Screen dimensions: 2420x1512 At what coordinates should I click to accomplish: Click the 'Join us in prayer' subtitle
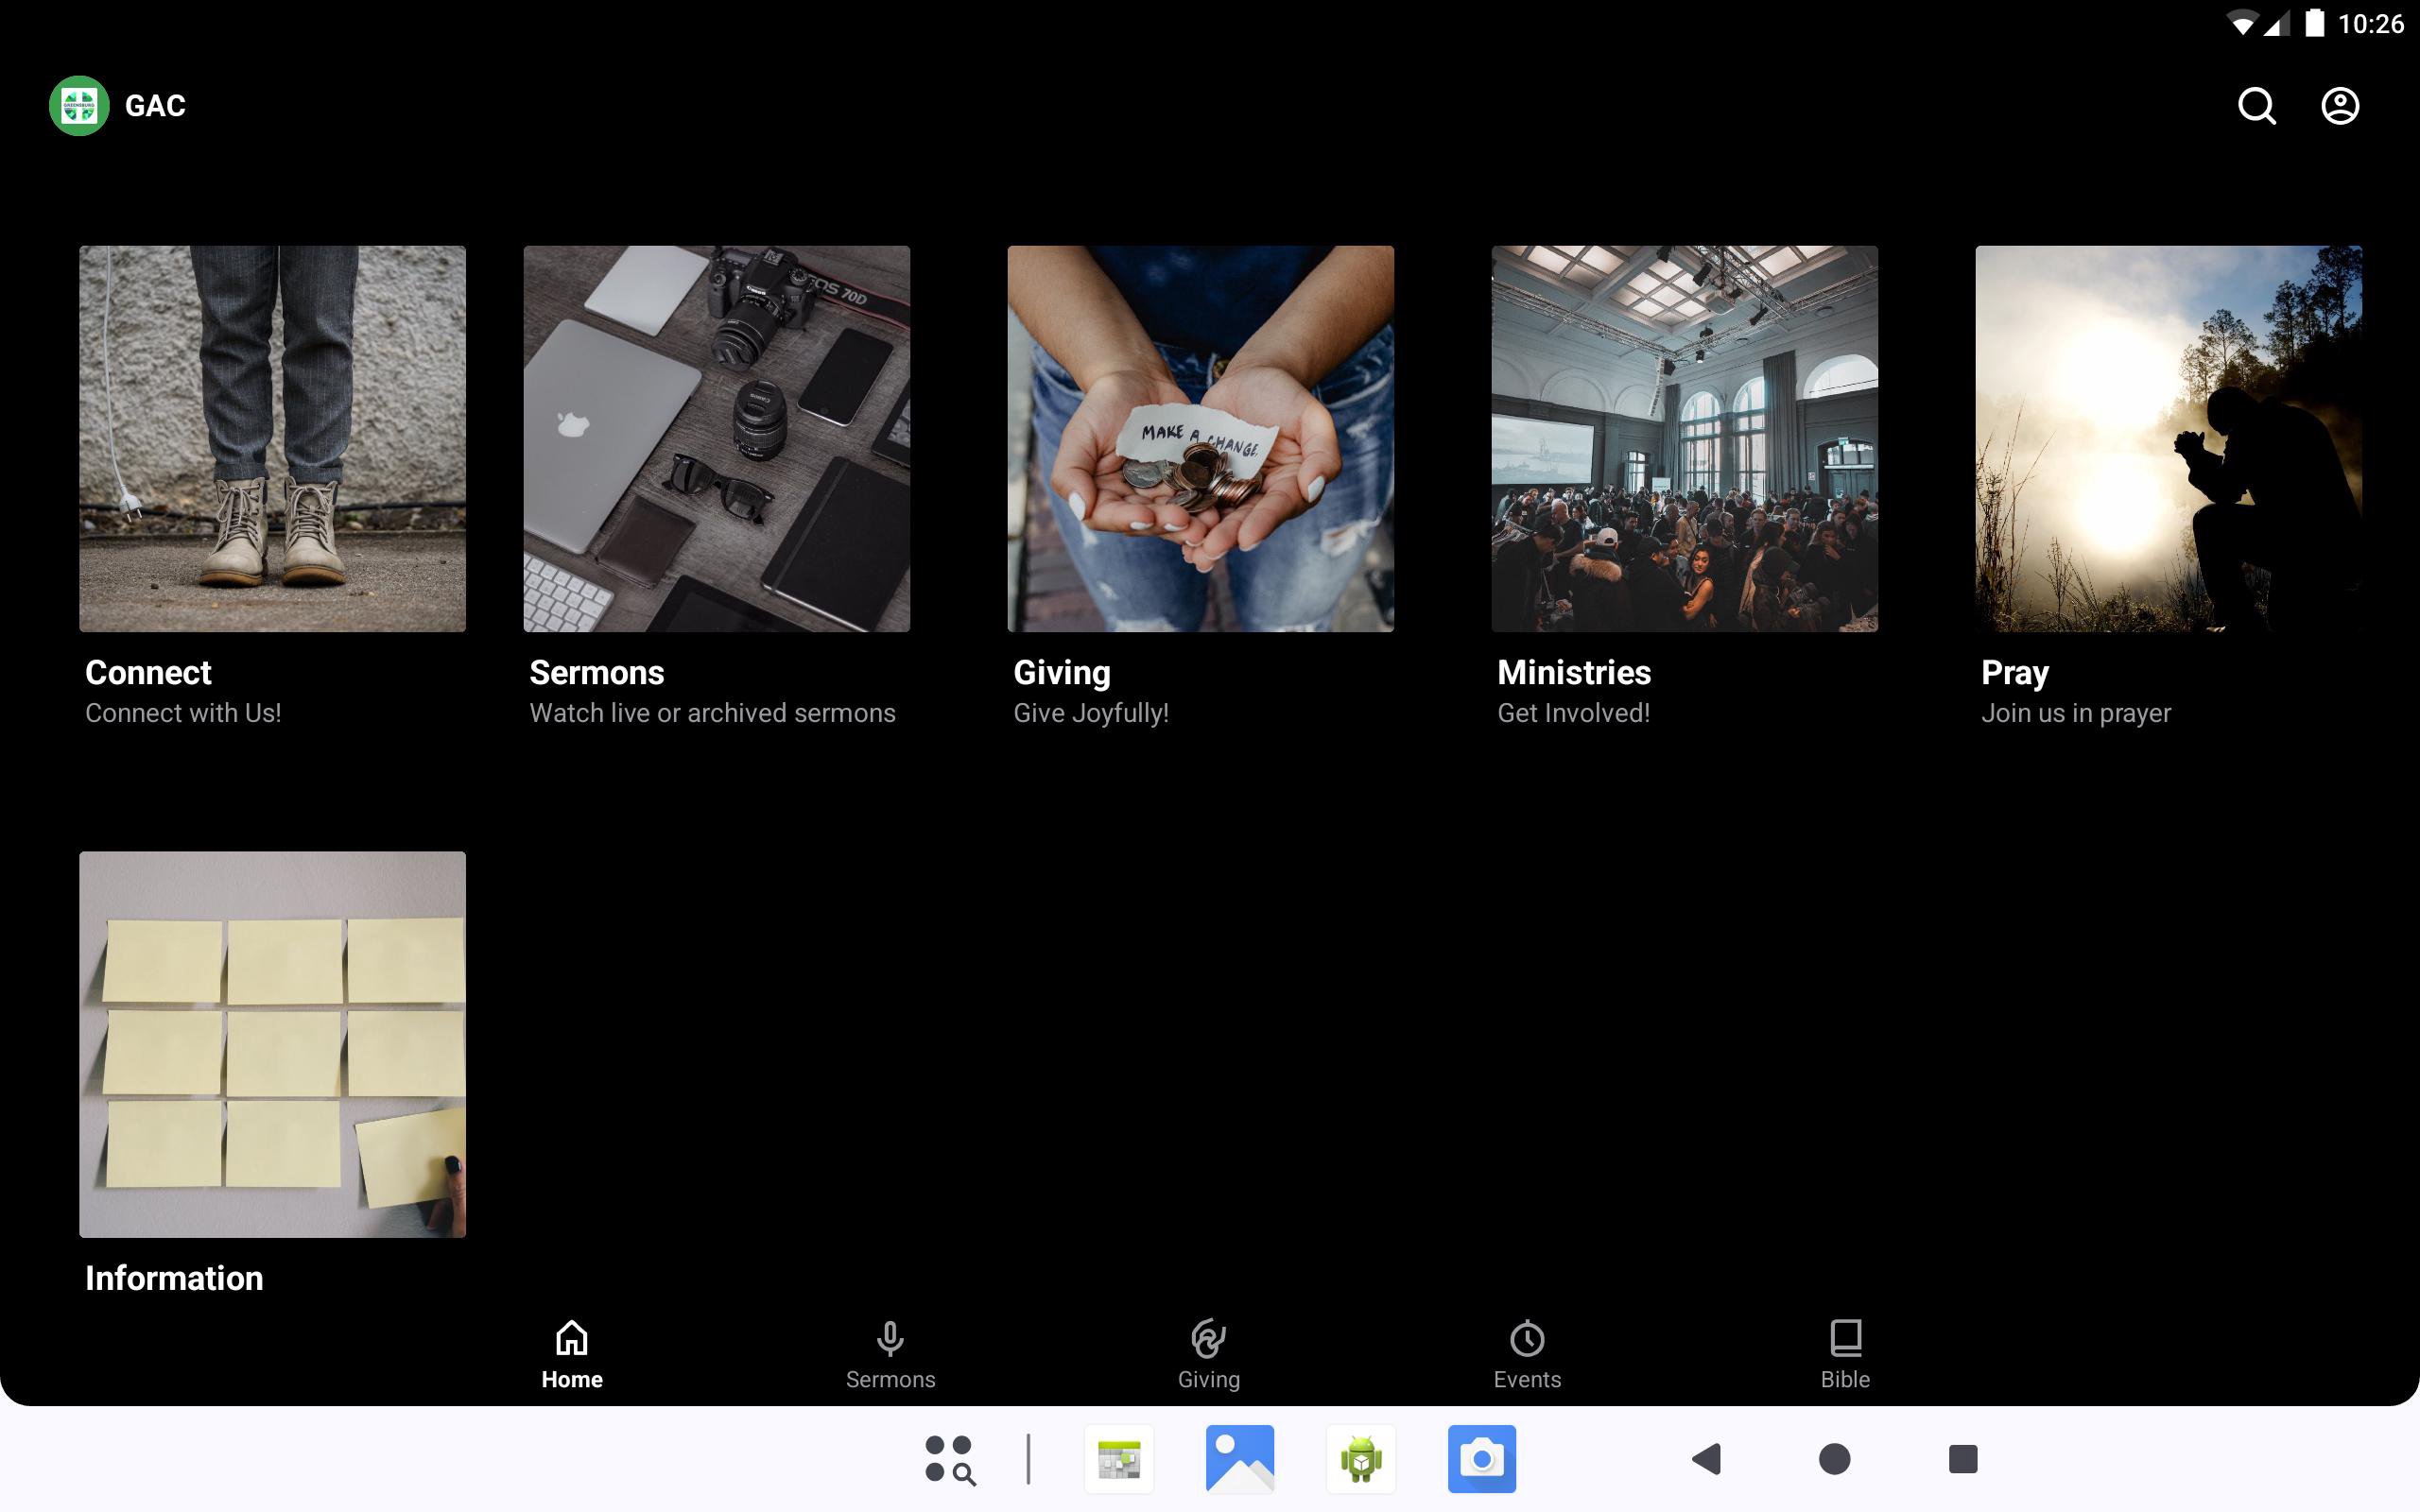click(x=2075, y=713)
